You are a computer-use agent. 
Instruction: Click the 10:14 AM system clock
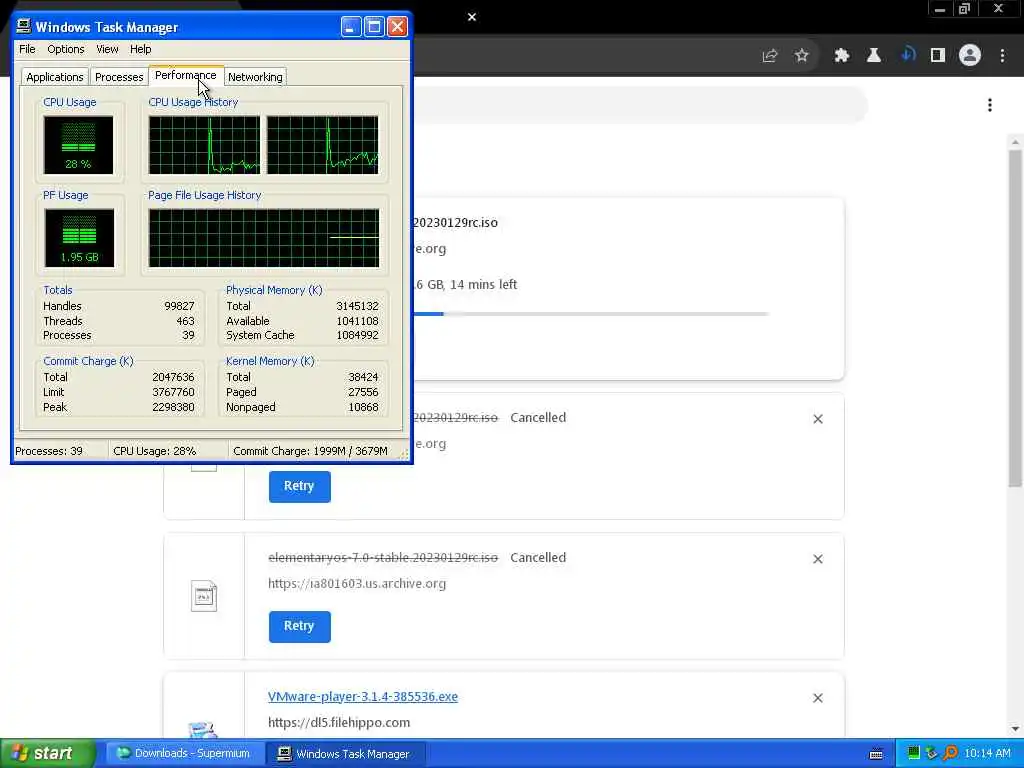tap(987, 754)
